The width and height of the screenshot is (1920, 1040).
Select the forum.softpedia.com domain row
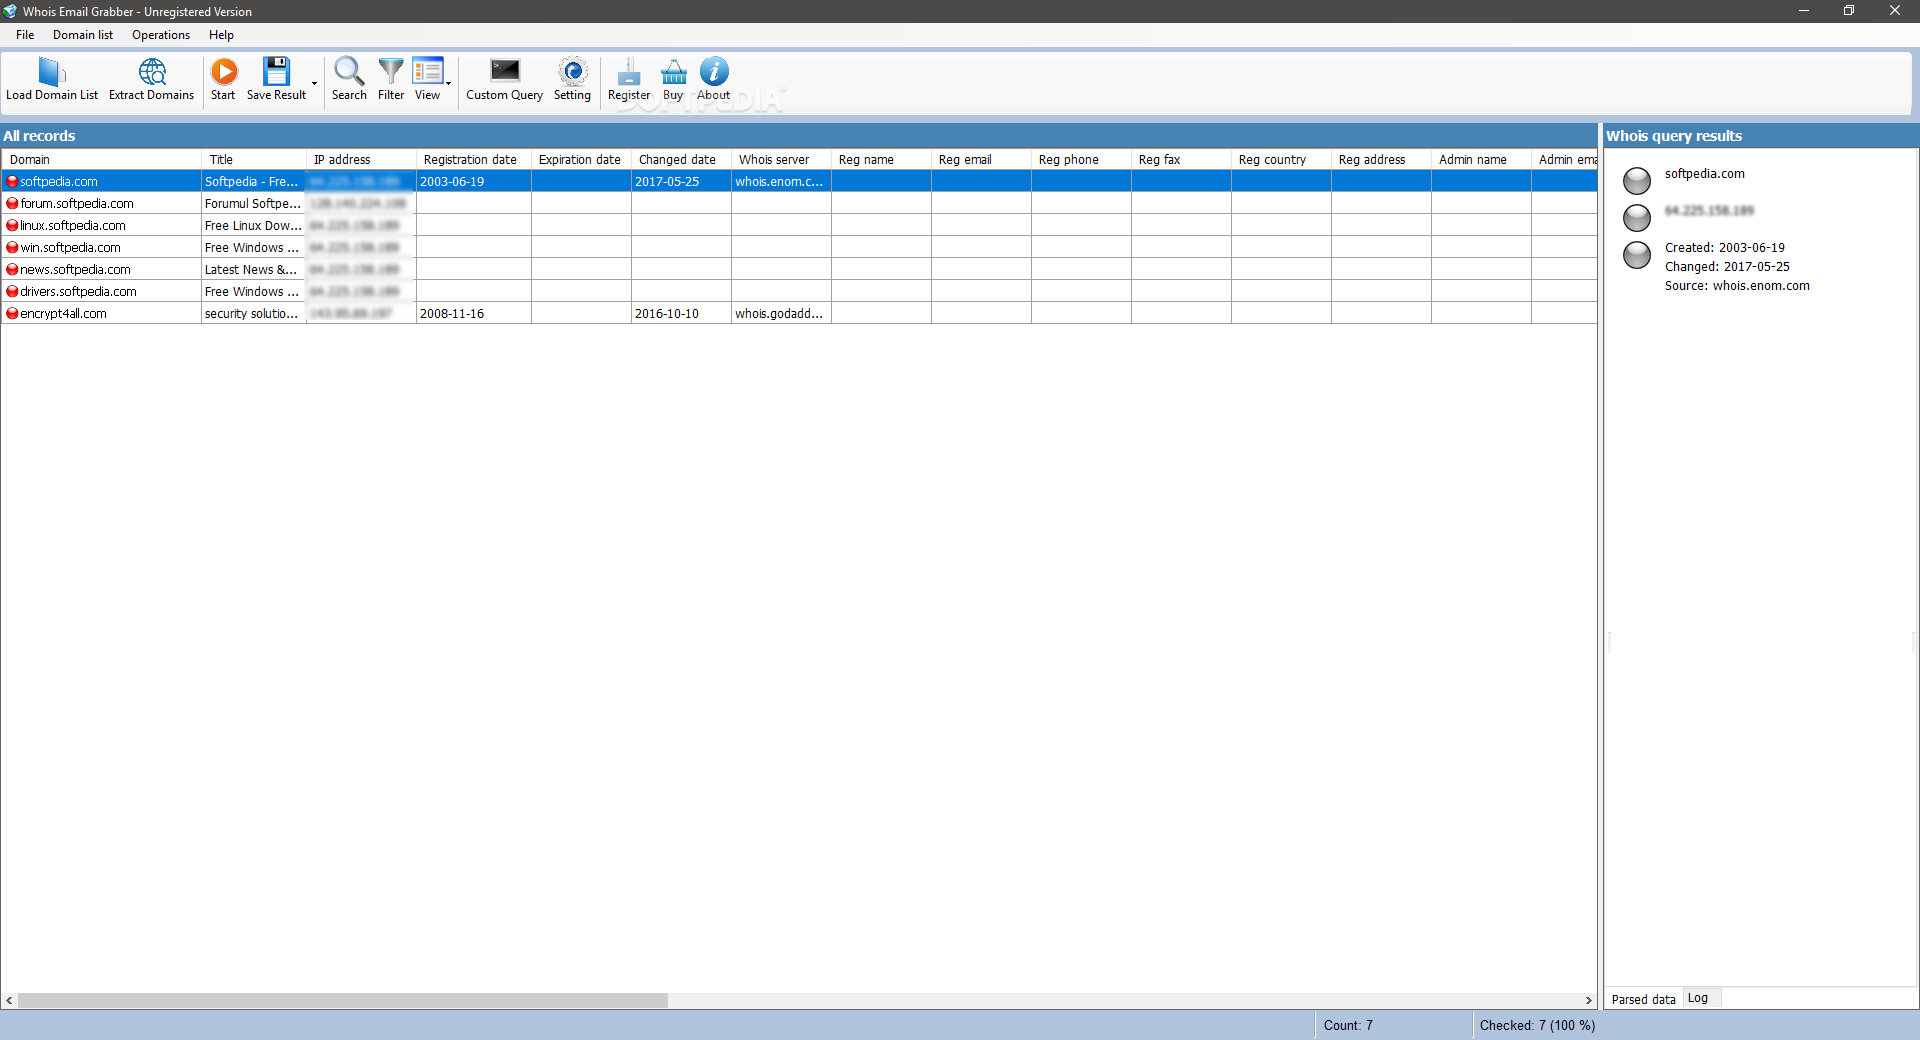[x=799, y=204]
